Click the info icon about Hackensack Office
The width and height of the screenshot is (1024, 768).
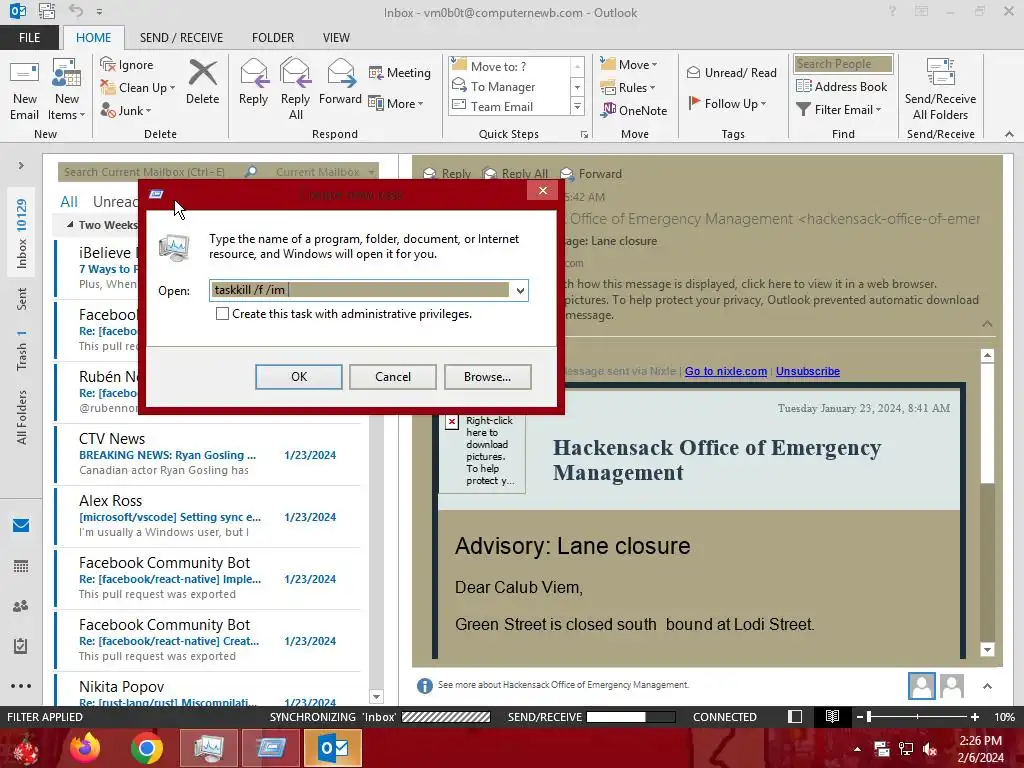tap(424, 686)
